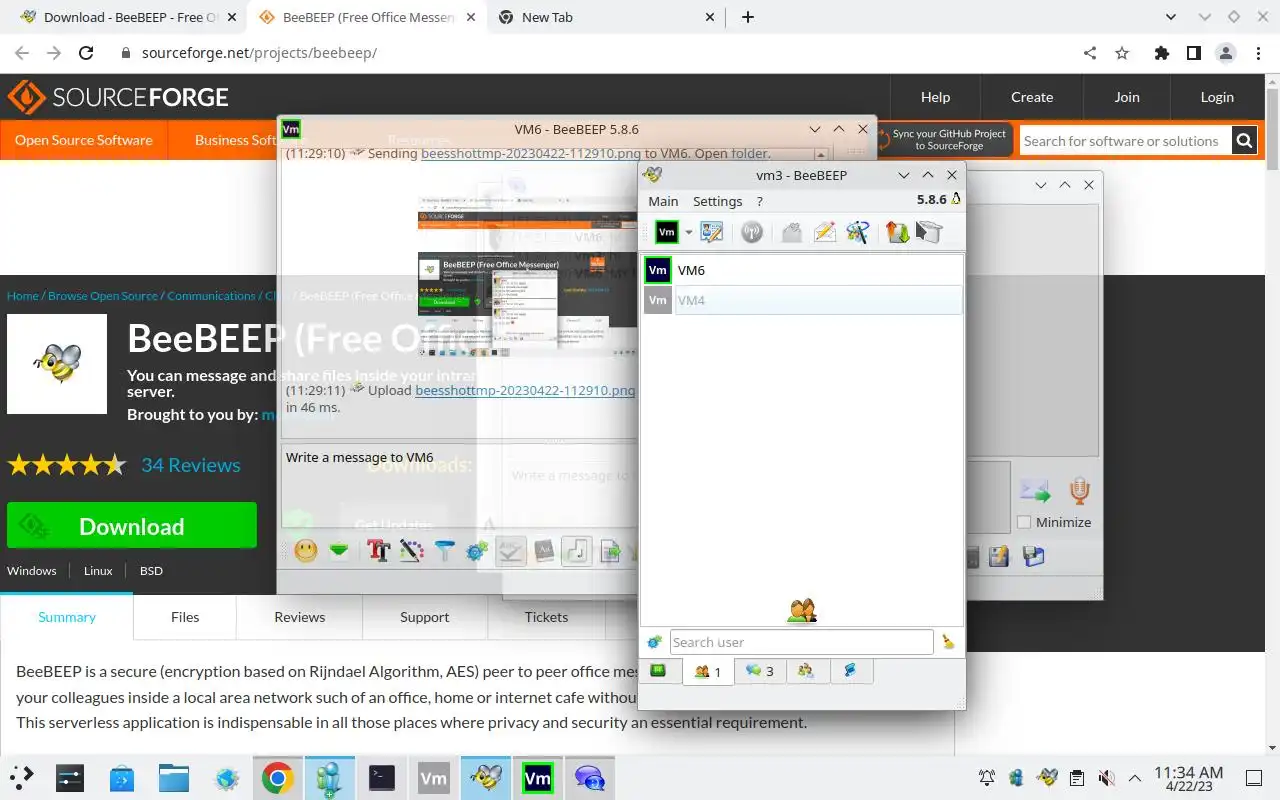Show hidden system tray icons arrow
The image size is (1280, 800).
(x=1135, y=778)
